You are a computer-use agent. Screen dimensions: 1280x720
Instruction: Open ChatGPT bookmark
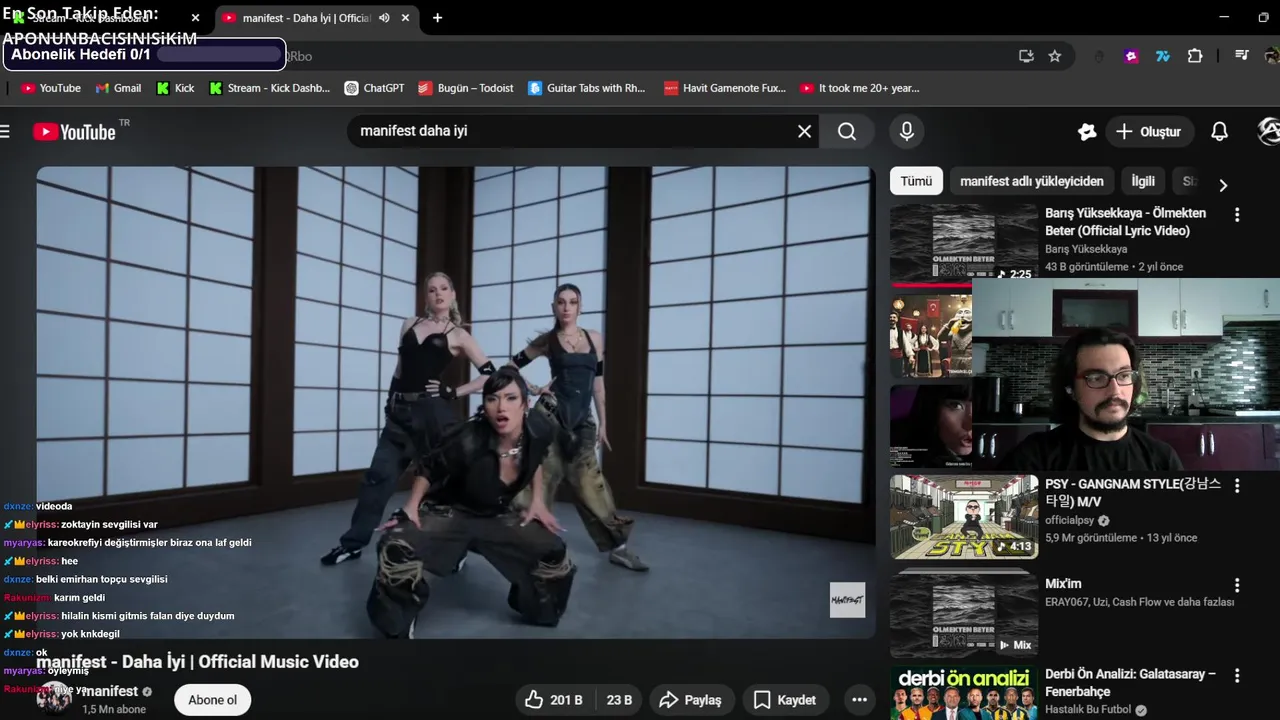[x=374, y=88]
